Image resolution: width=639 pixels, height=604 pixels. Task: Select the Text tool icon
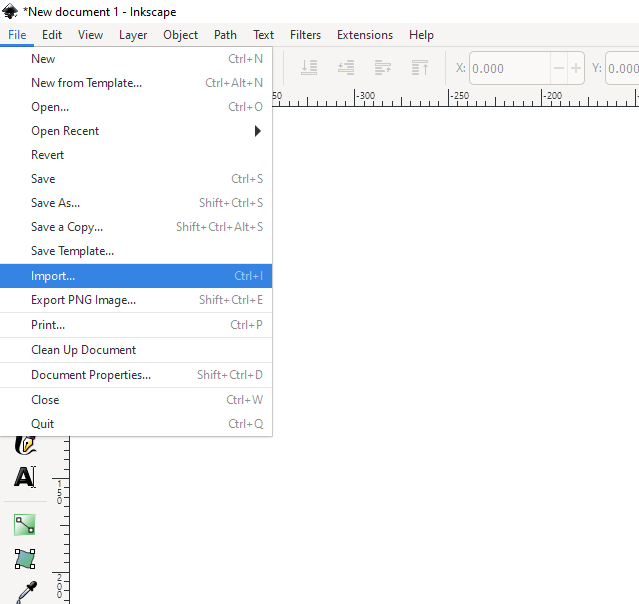point(25,477)
